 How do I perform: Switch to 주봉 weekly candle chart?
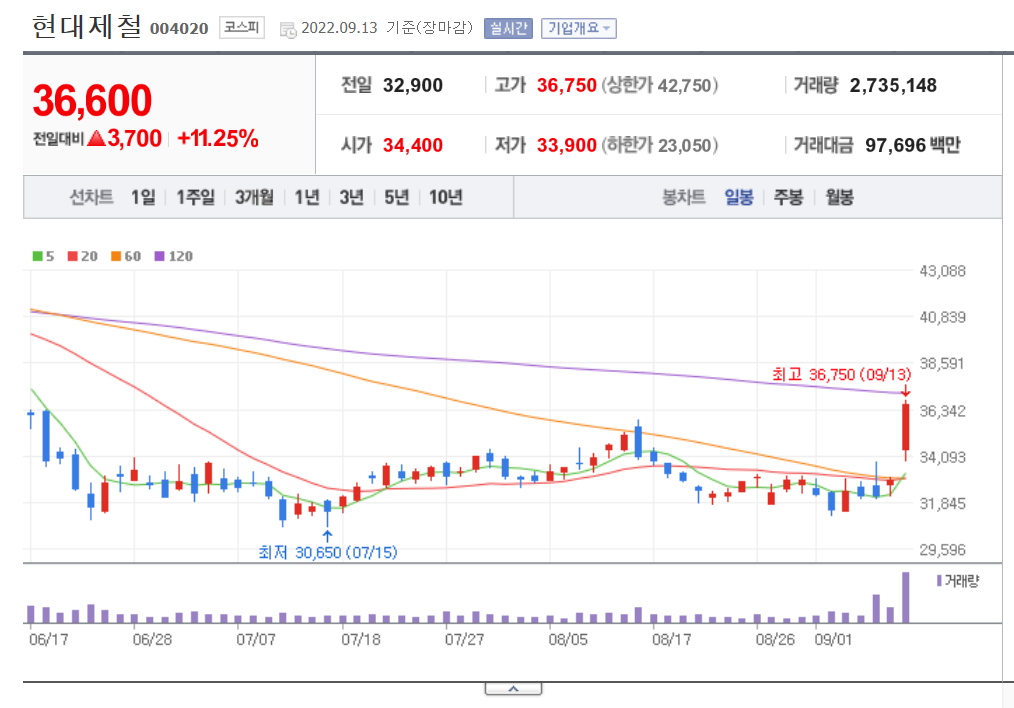coord(788,197)
